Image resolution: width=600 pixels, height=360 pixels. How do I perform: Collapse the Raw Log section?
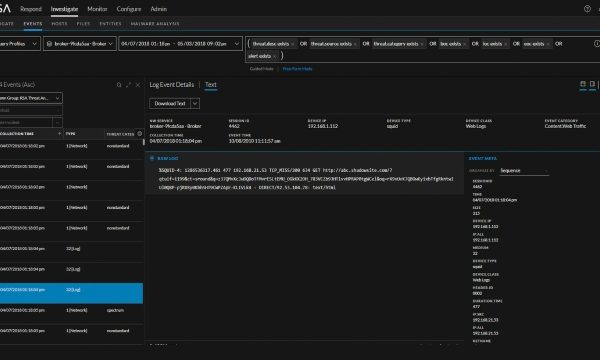coord(152,158)
